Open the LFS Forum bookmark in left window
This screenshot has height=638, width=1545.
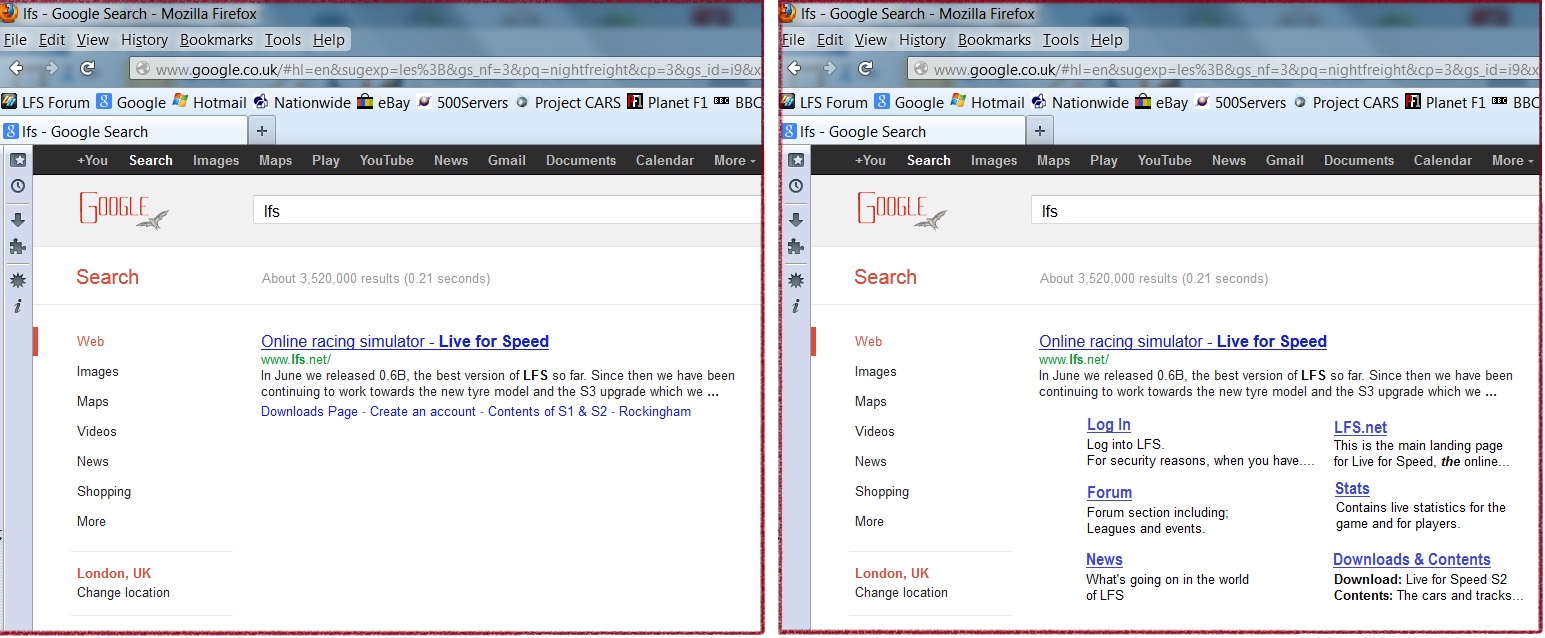pos(45,102)
